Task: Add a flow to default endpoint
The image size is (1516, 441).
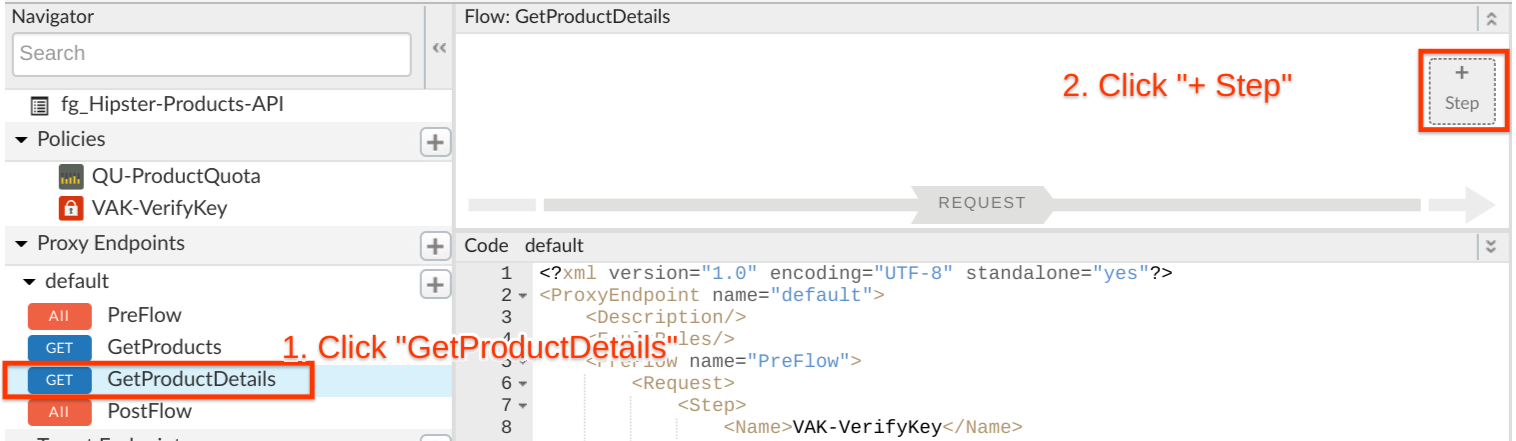Action: pyautogui.click(x=435, y=284)
